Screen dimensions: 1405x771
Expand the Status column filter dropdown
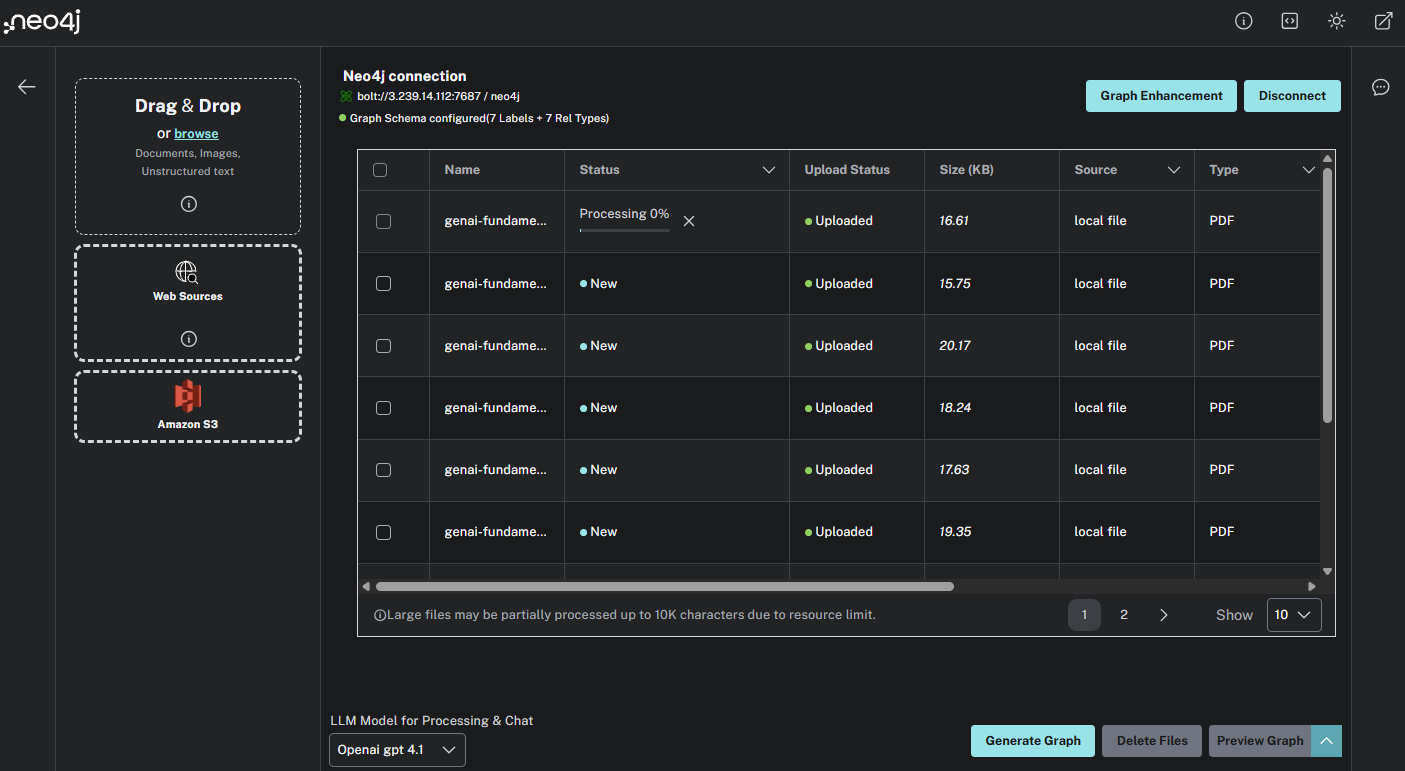point(768,170)
